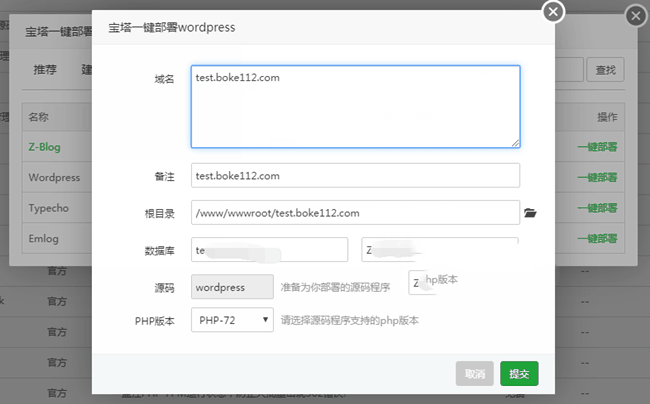Click the 查找 search button in the background window

(606, 70)
